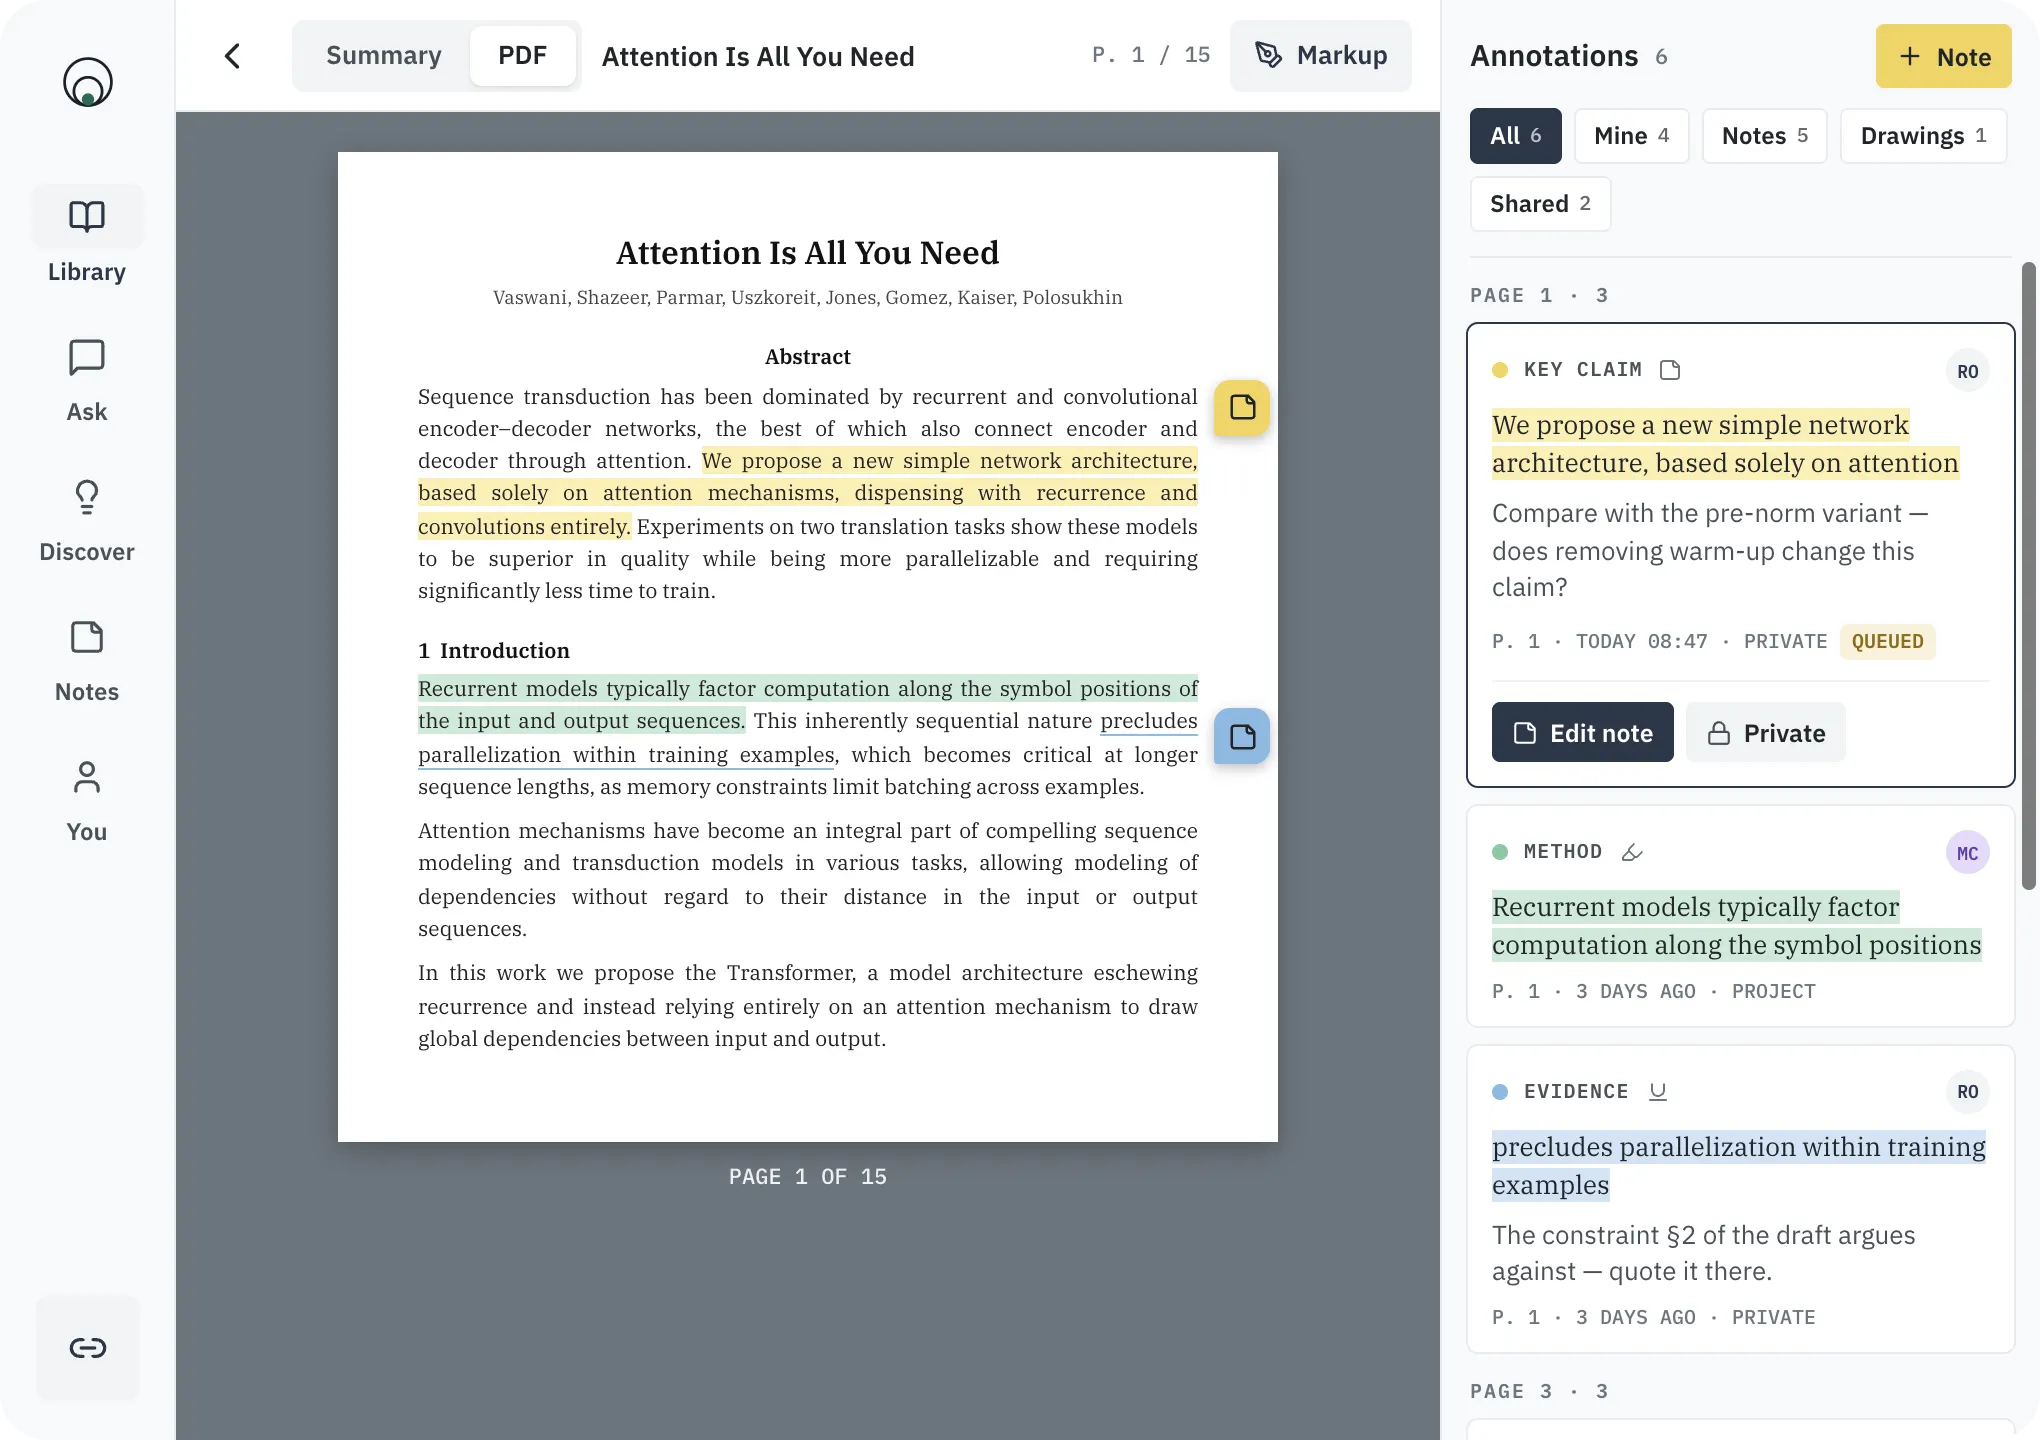Go back with the left chevron

click(233, 56)
